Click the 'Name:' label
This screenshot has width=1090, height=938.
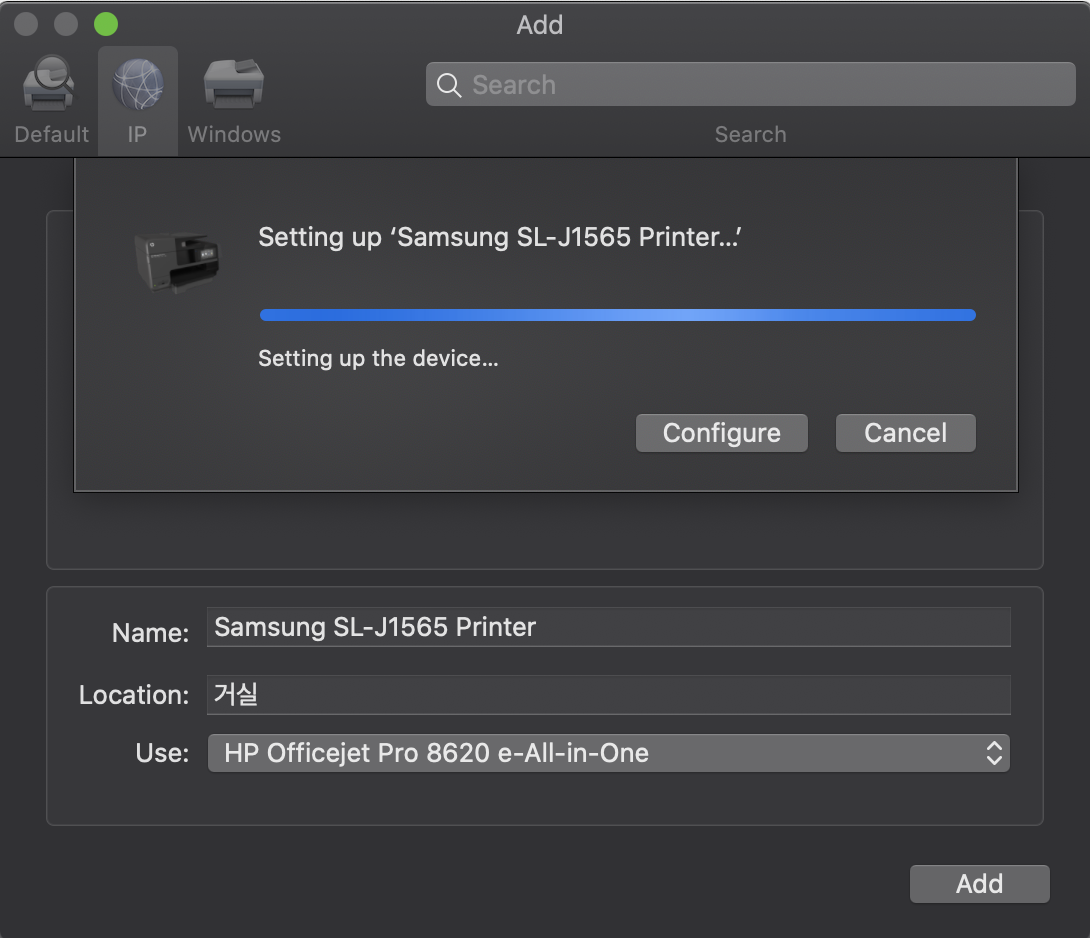point(150,633)
